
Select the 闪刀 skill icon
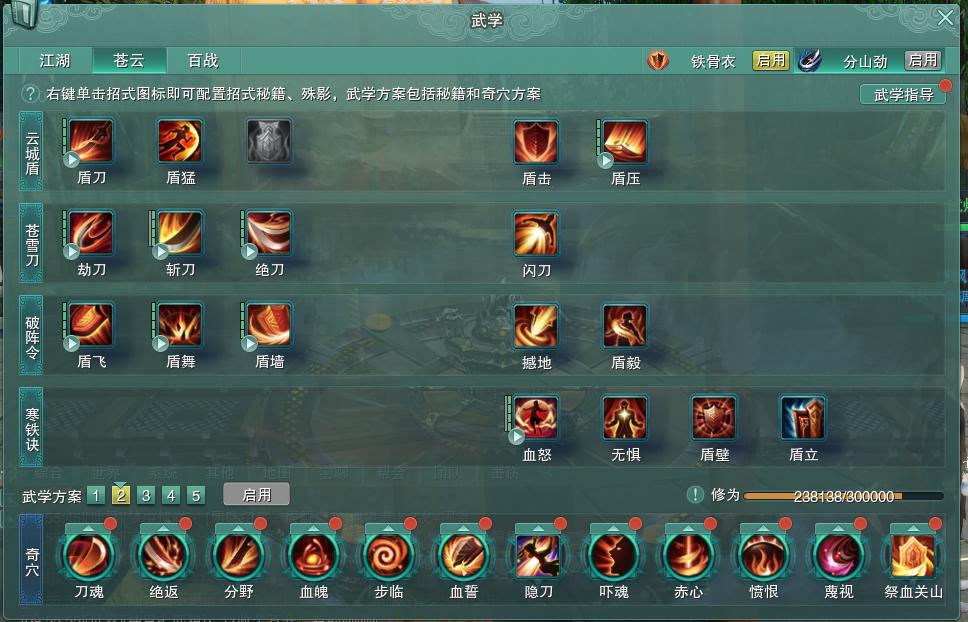536,234
